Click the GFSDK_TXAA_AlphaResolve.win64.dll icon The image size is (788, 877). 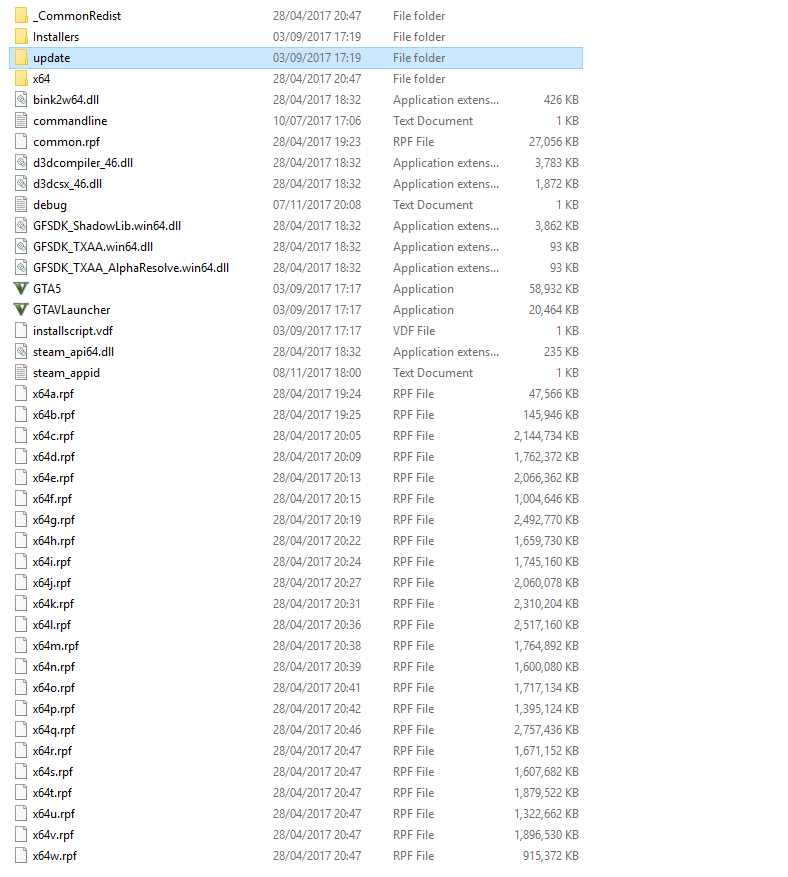21,268
